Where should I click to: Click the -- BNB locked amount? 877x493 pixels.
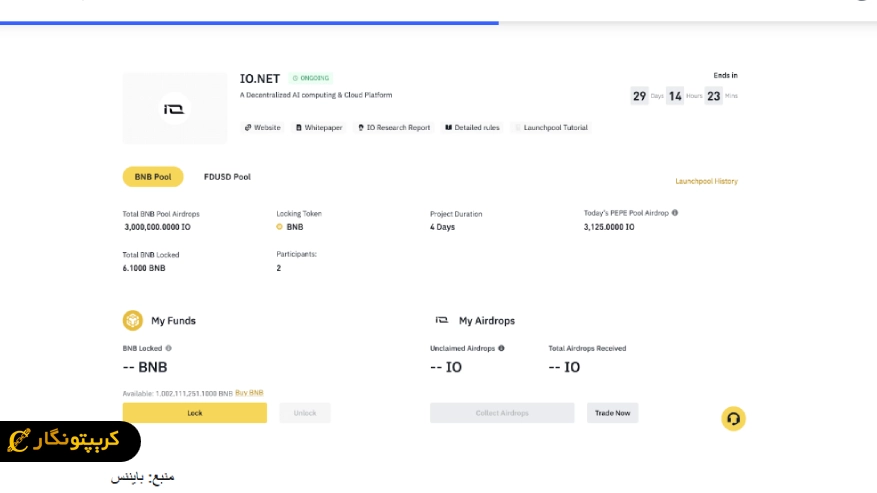145,367
